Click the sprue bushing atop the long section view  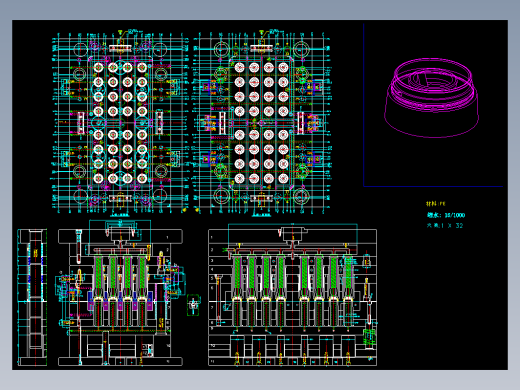(x=293, y=234)
